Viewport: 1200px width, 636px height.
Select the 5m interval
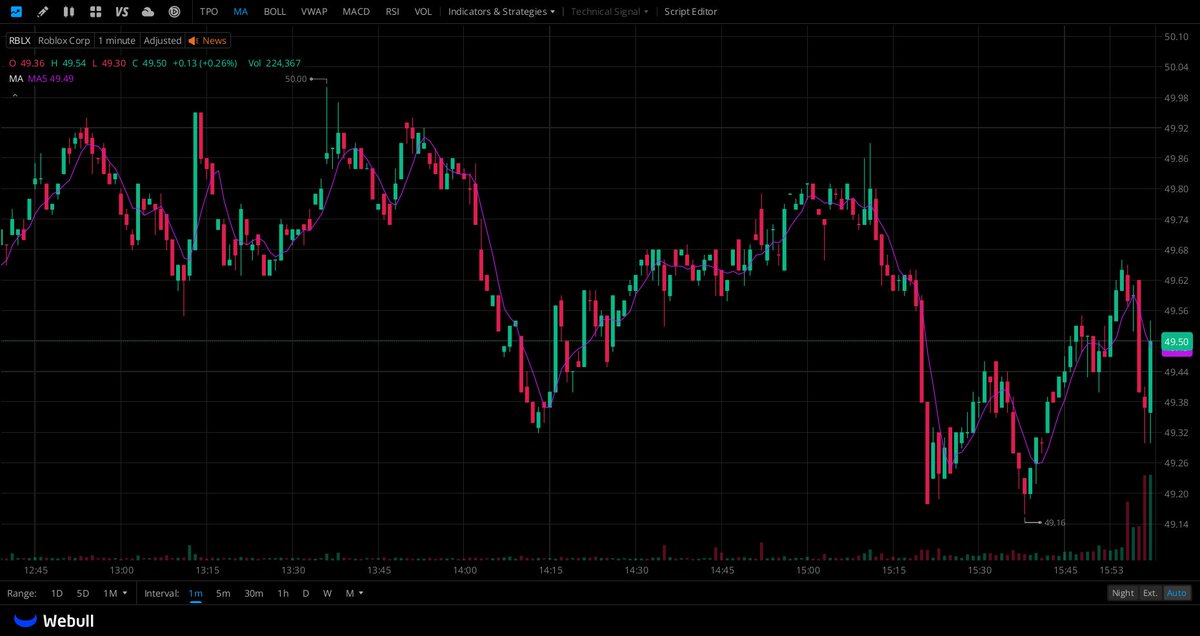tap(223, 593)
